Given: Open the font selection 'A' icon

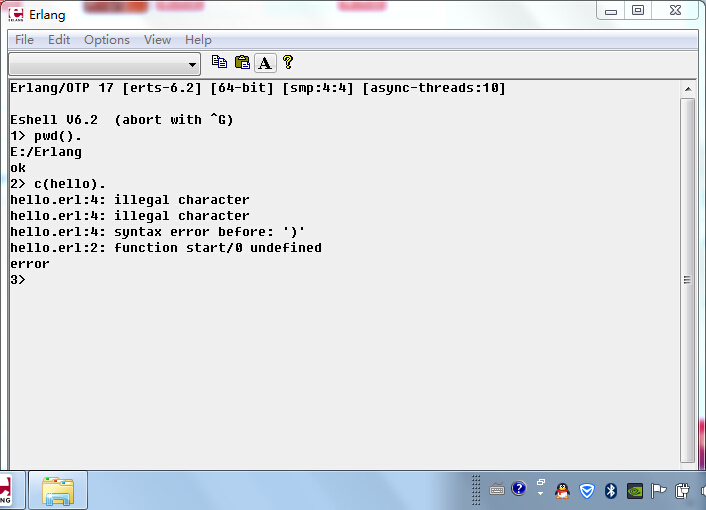Looking at the screenshot, I should (265, 63).
